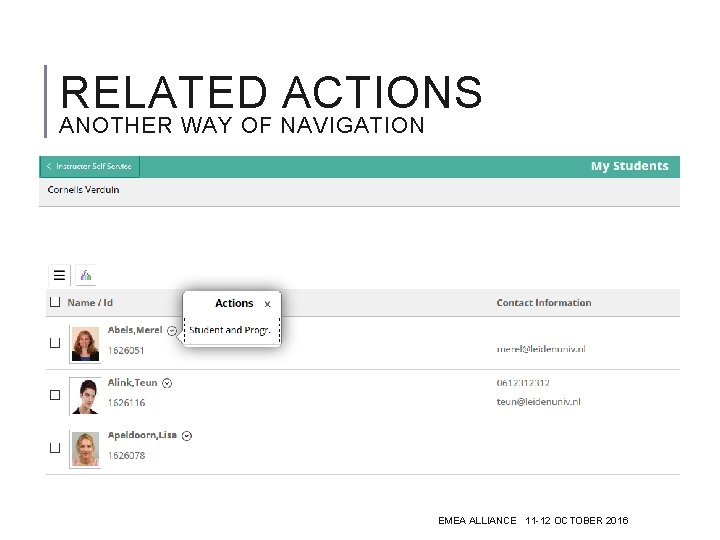
Task: Click the name Apeldoorn,Lisa
Action: click(142, 435)
